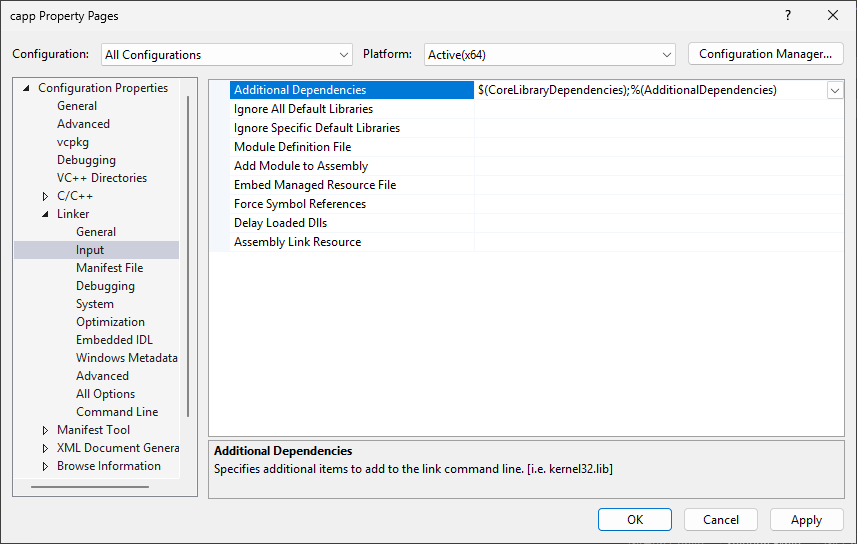
Task: Select Manifest File under Linker
Action: pos(109,268)
